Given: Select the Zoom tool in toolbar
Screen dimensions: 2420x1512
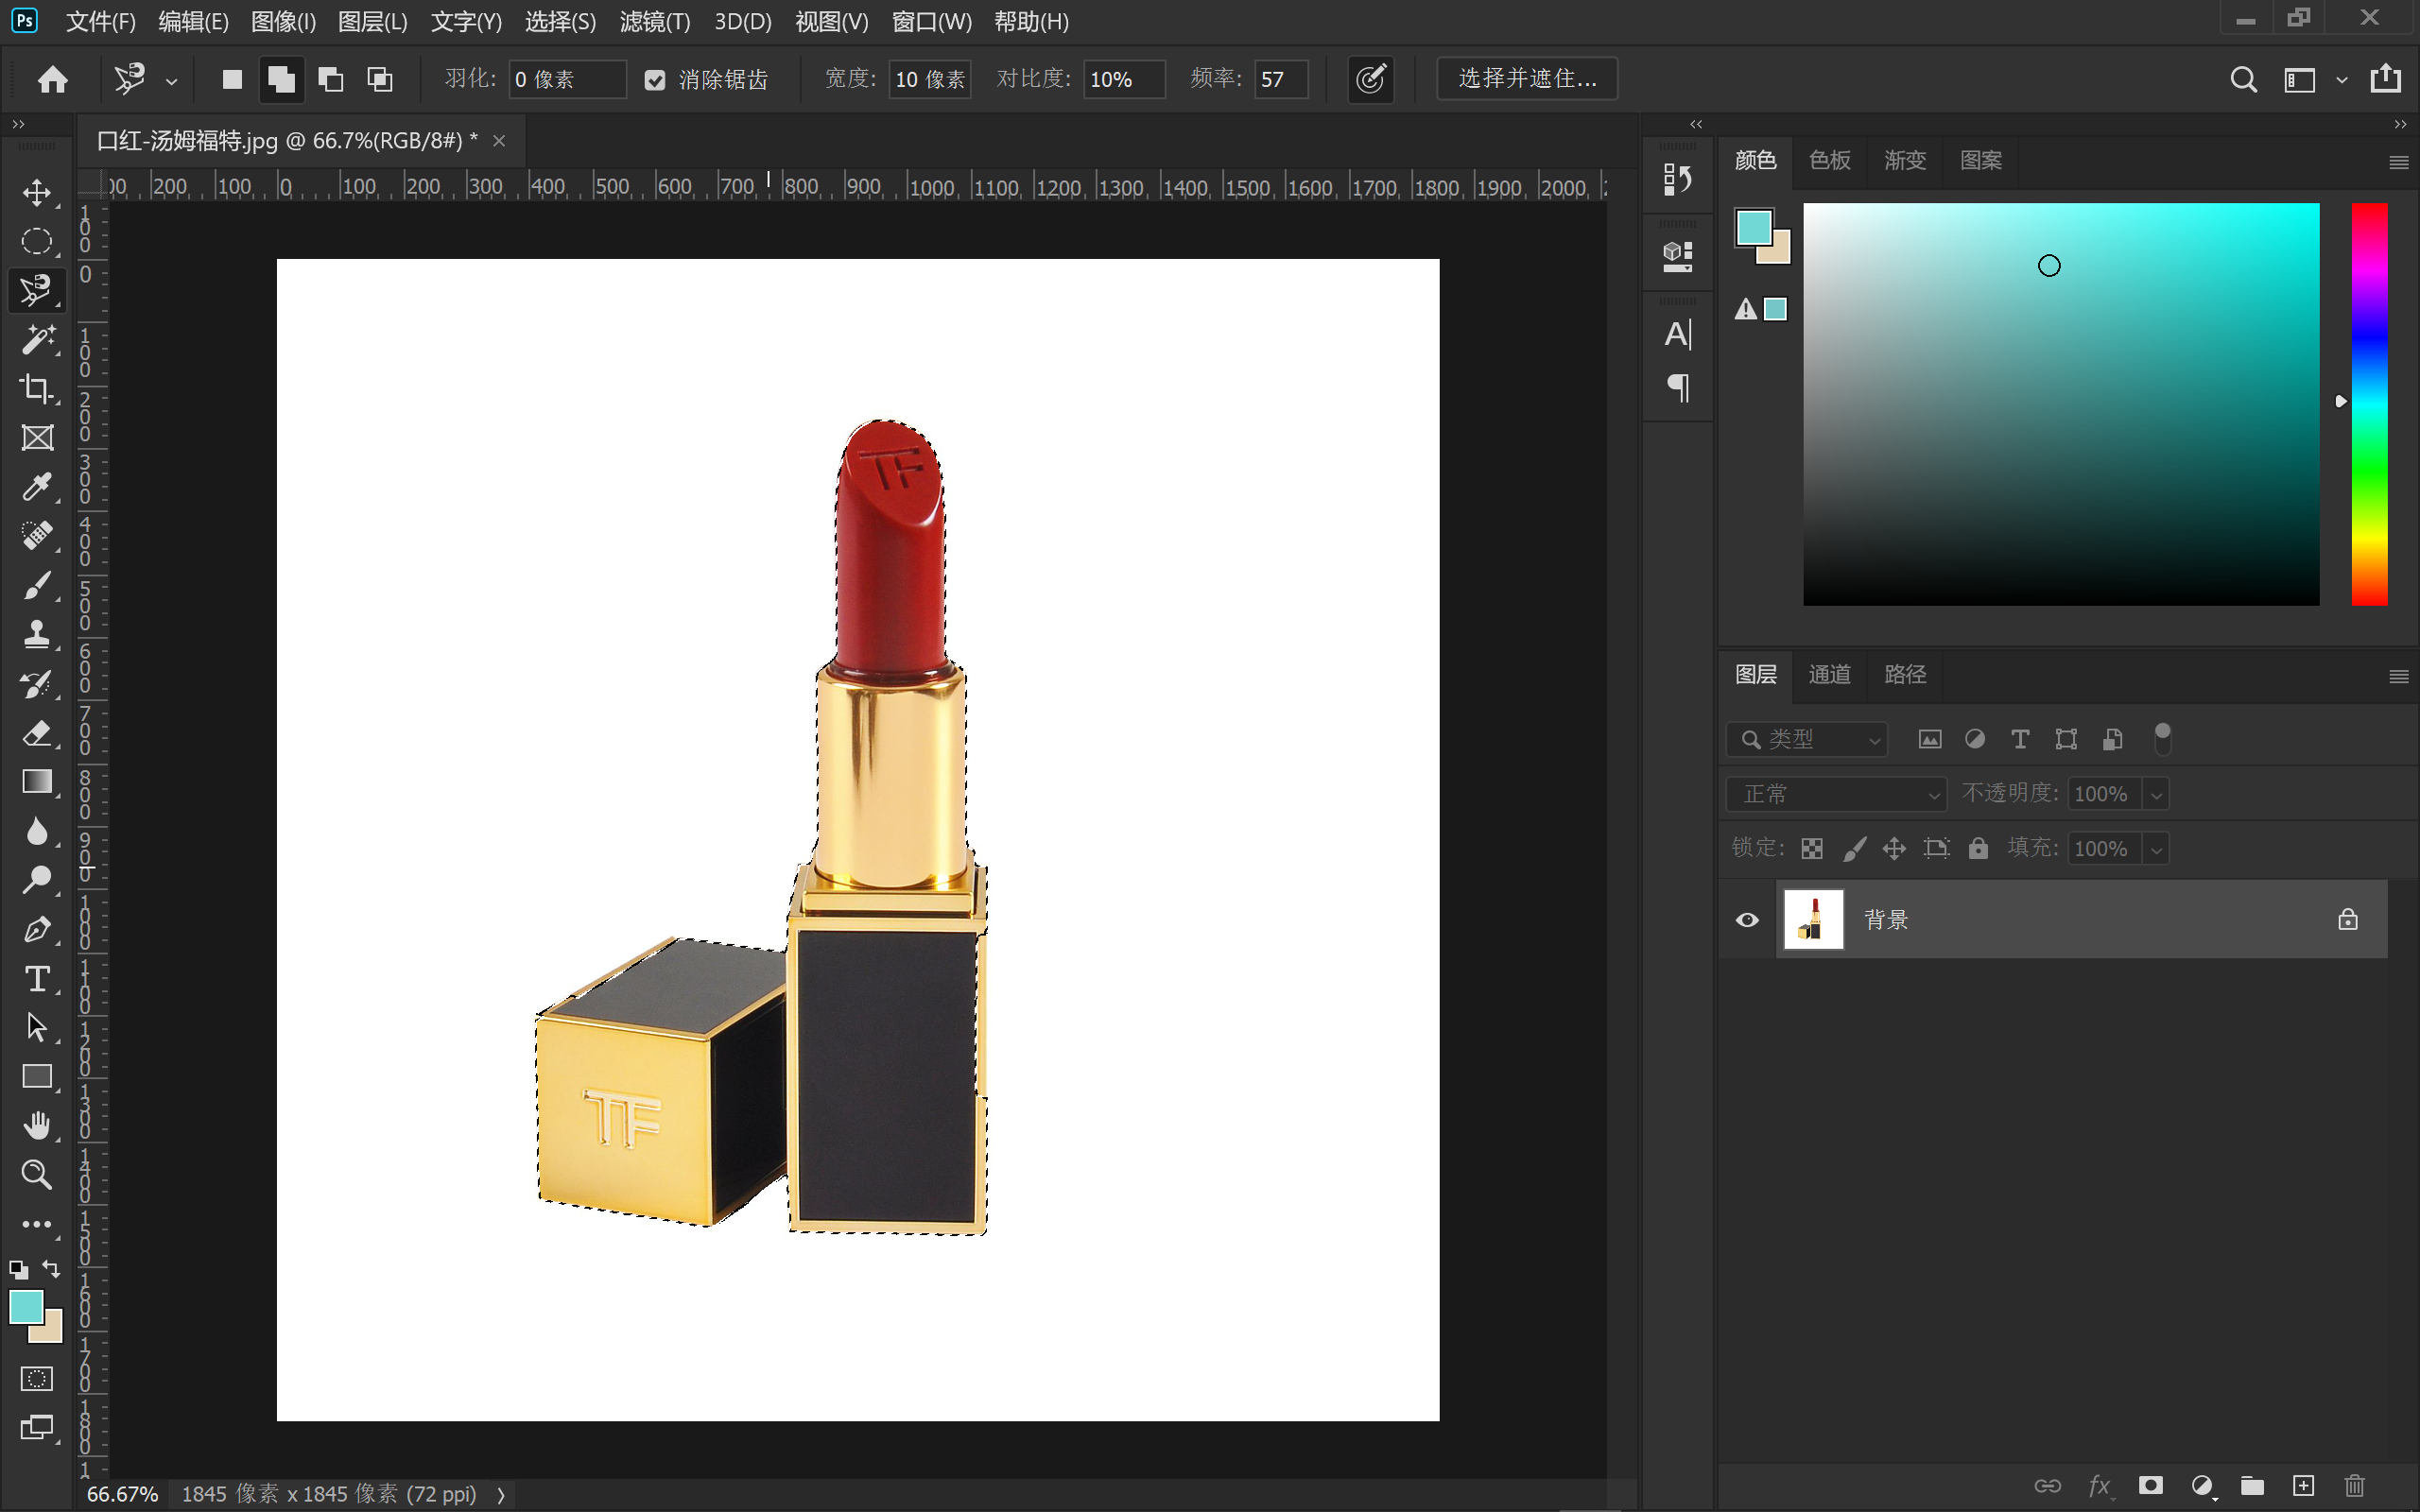Looking at the screenshot, I should click(x=37, y=1175).
